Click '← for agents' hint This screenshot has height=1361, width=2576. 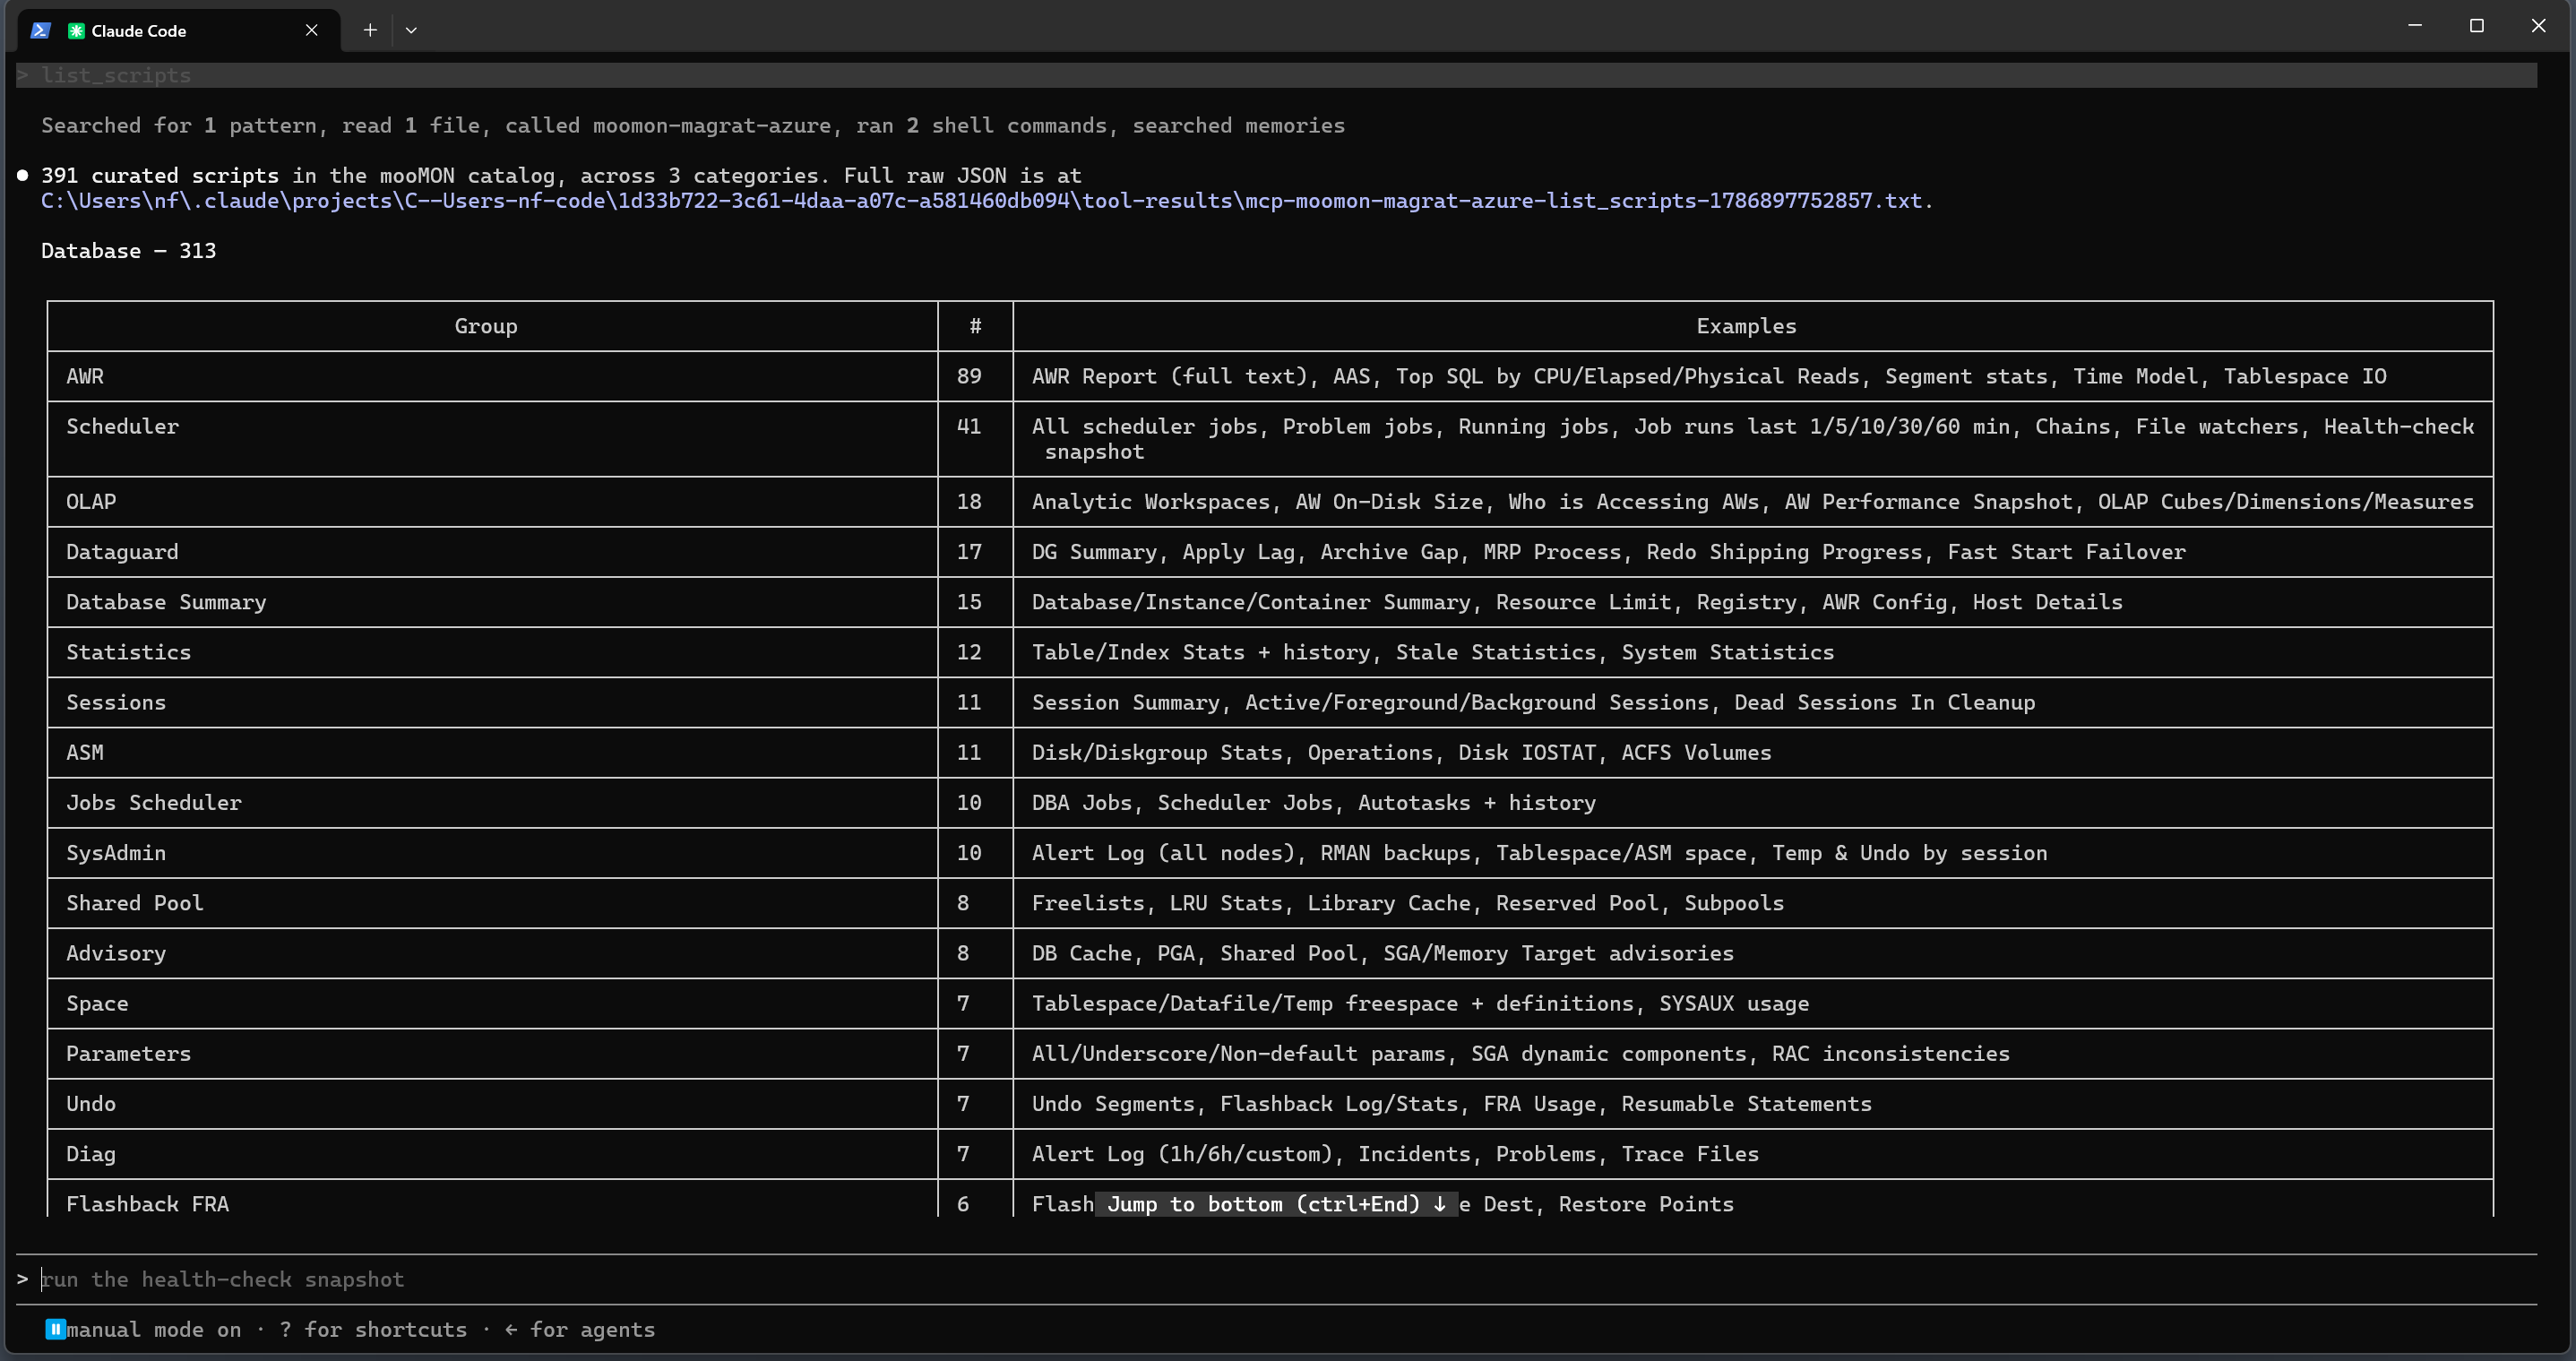[x=580, y=1329]
